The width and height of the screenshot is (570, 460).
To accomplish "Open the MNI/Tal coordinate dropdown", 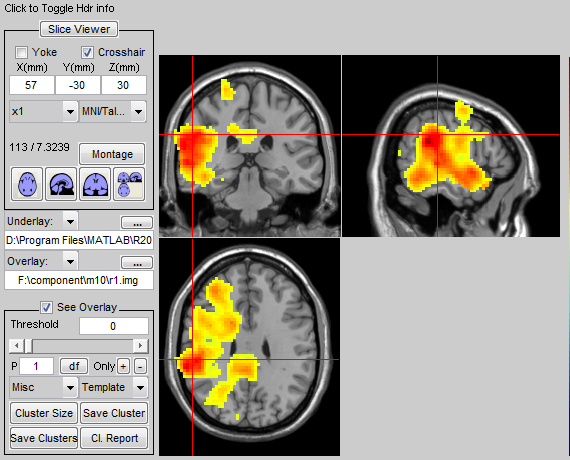I will tap(113, 111).
